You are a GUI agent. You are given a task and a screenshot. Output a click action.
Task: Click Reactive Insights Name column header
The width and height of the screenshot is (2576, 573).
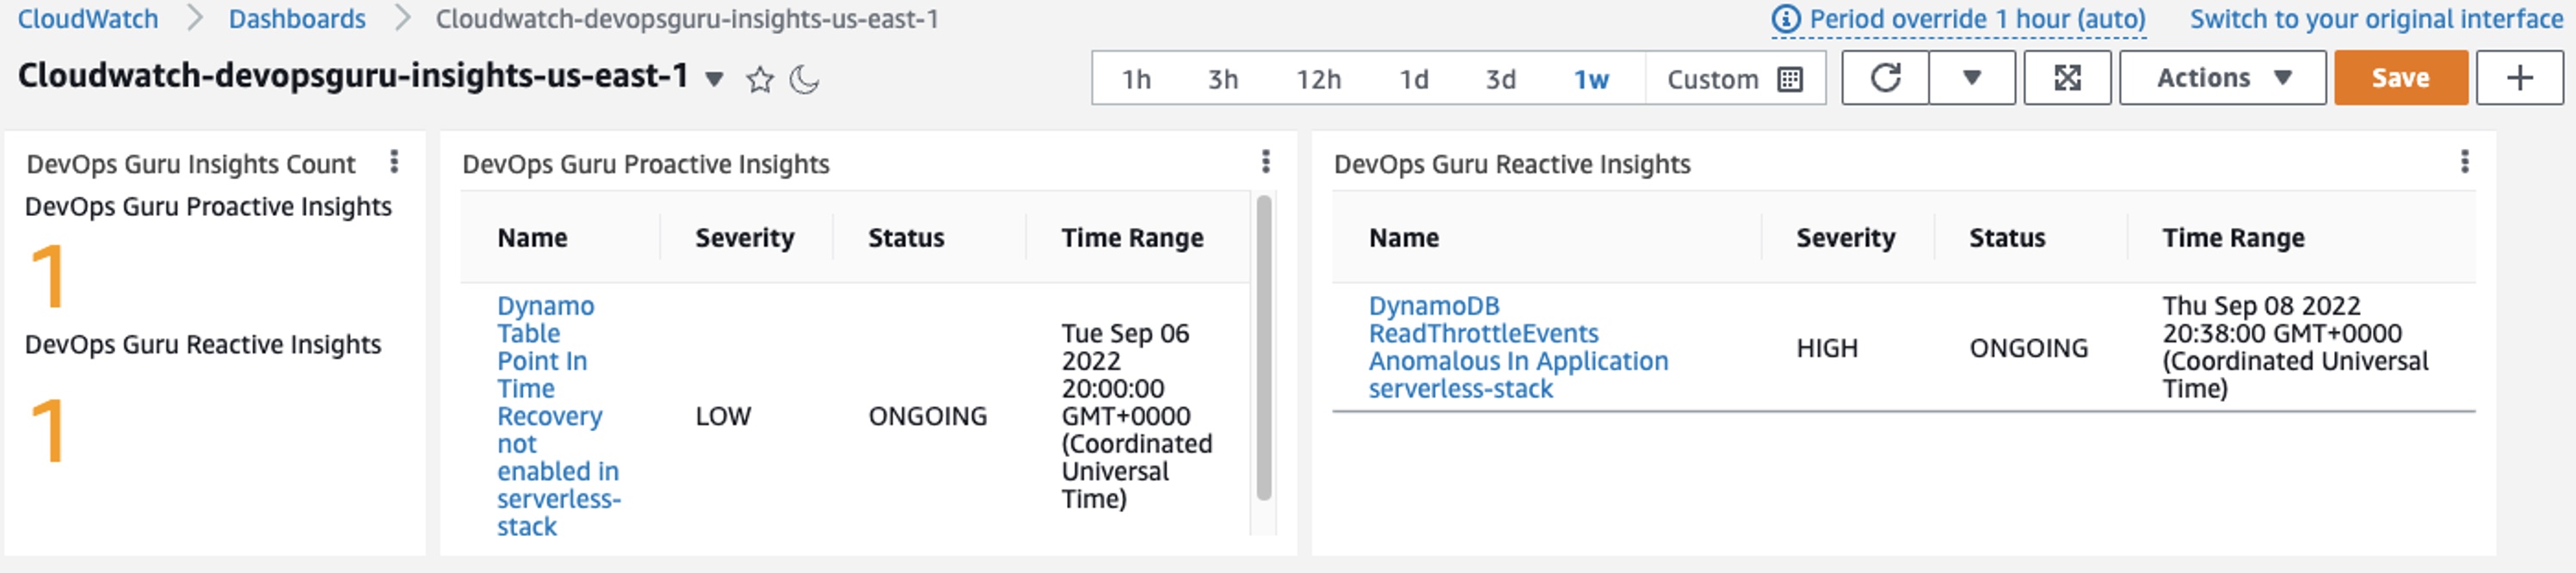(x=1404, y=238)
